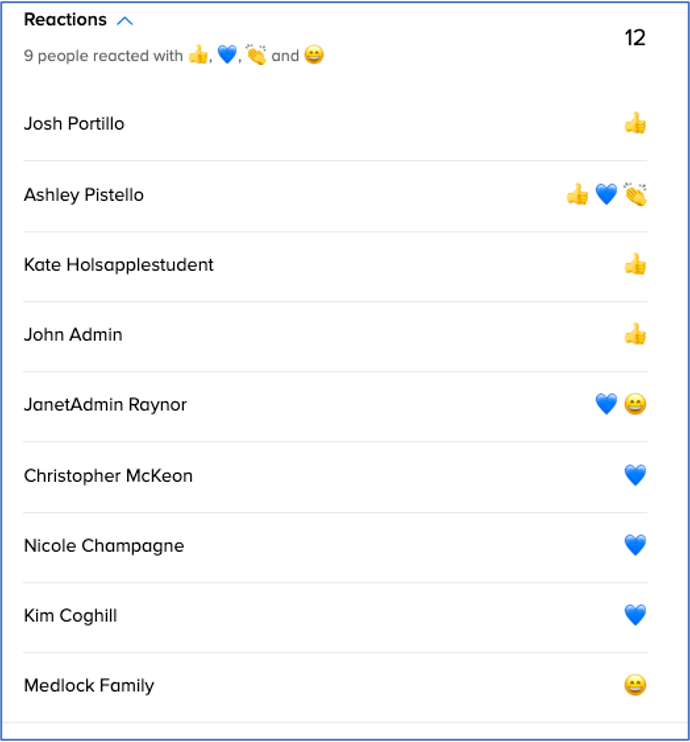Click Ashley Pistello's thumbs up emoji
The image size is (690, 742).
point(577,195)
